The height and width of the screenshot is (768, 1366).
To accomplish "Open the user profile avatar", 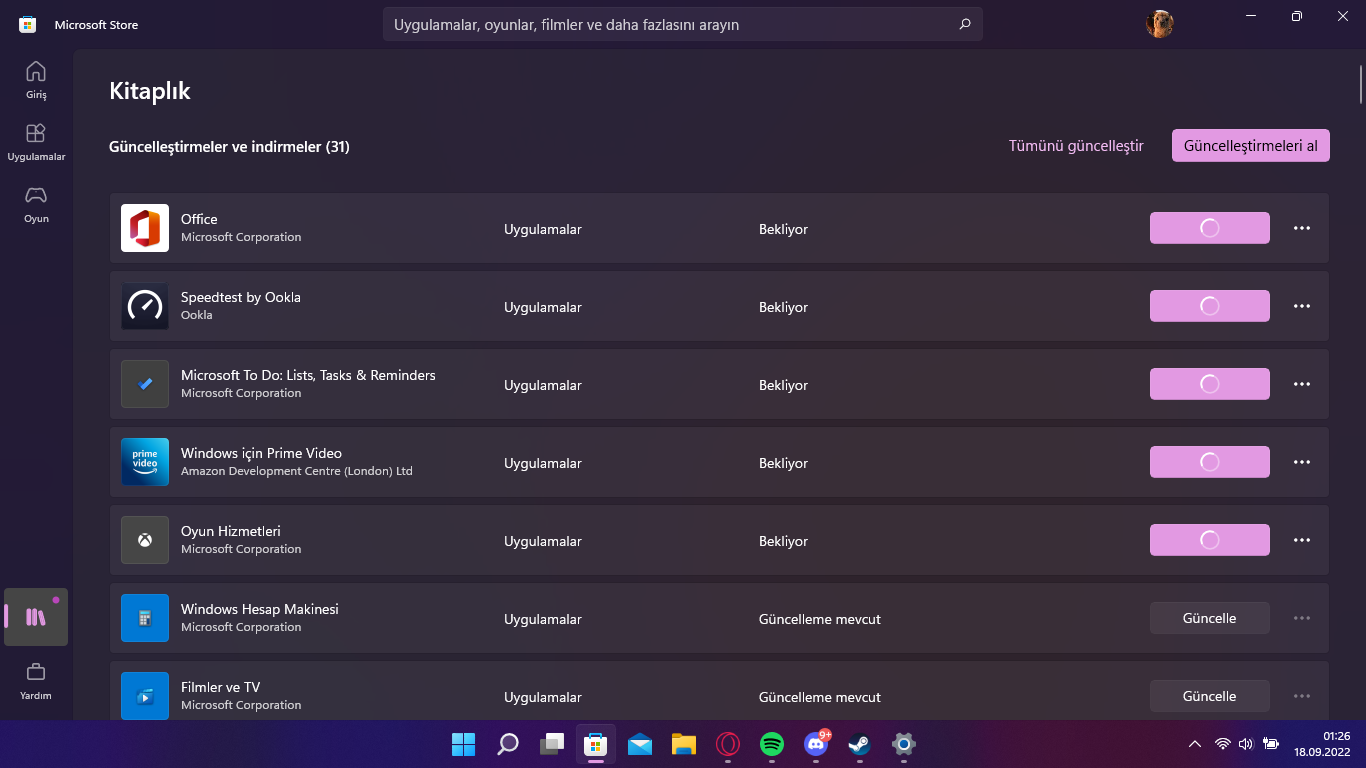I will click(x=1160, y=24).
